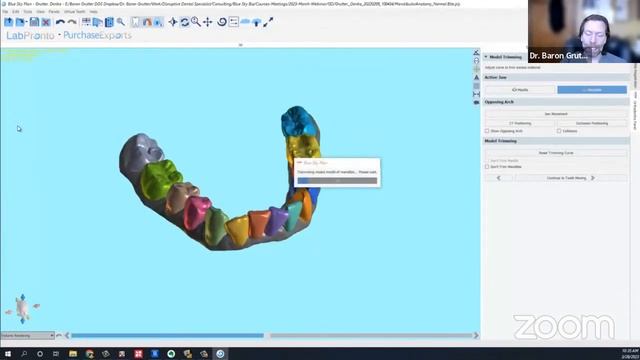Click the open-project folder toolbar icon

coord(20,22)
